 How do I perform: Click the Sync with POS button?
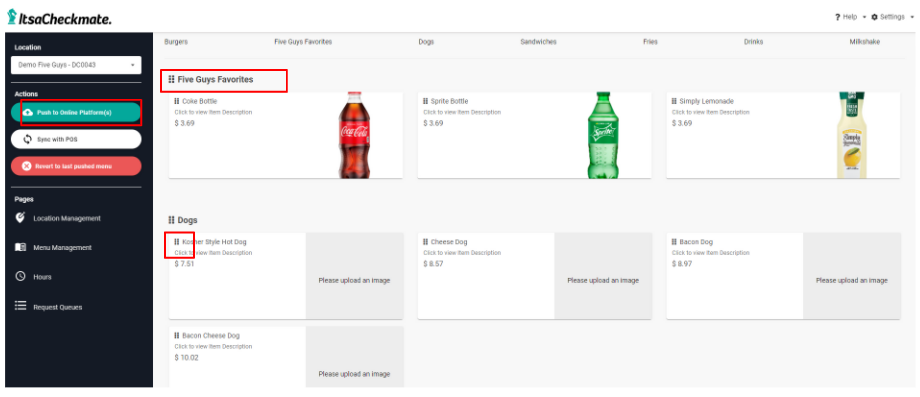(x=76, y=140)
